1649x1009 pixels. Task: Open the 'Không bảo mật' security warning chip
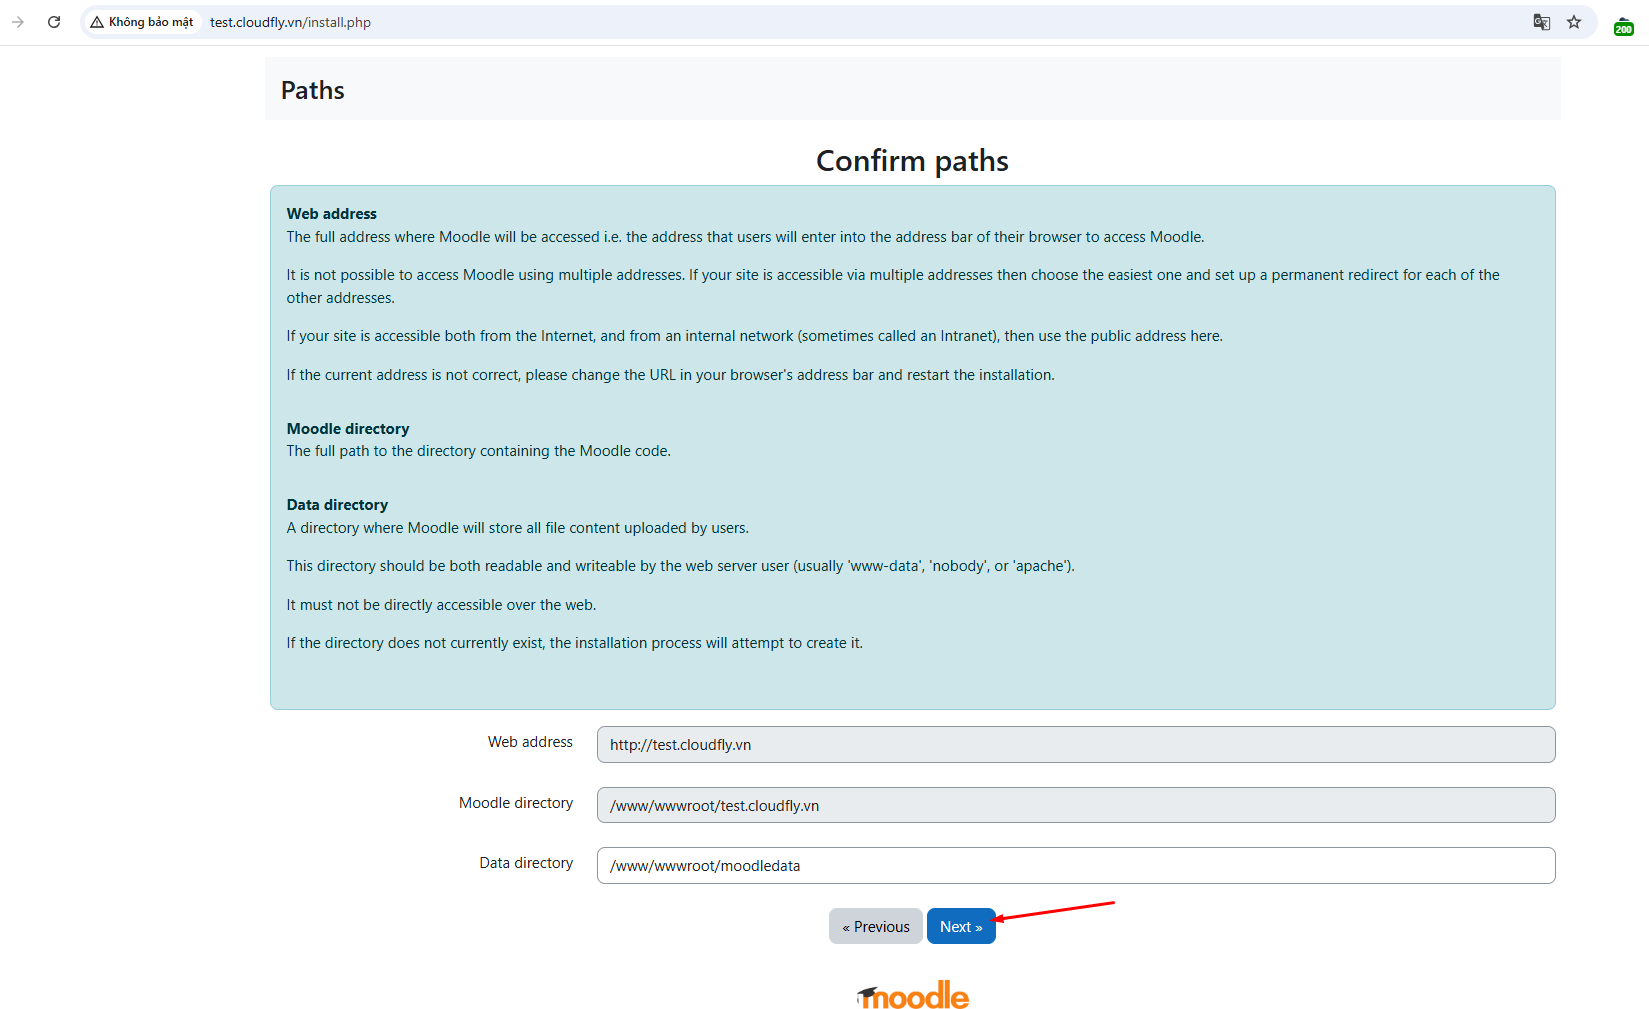pos(142,22)
